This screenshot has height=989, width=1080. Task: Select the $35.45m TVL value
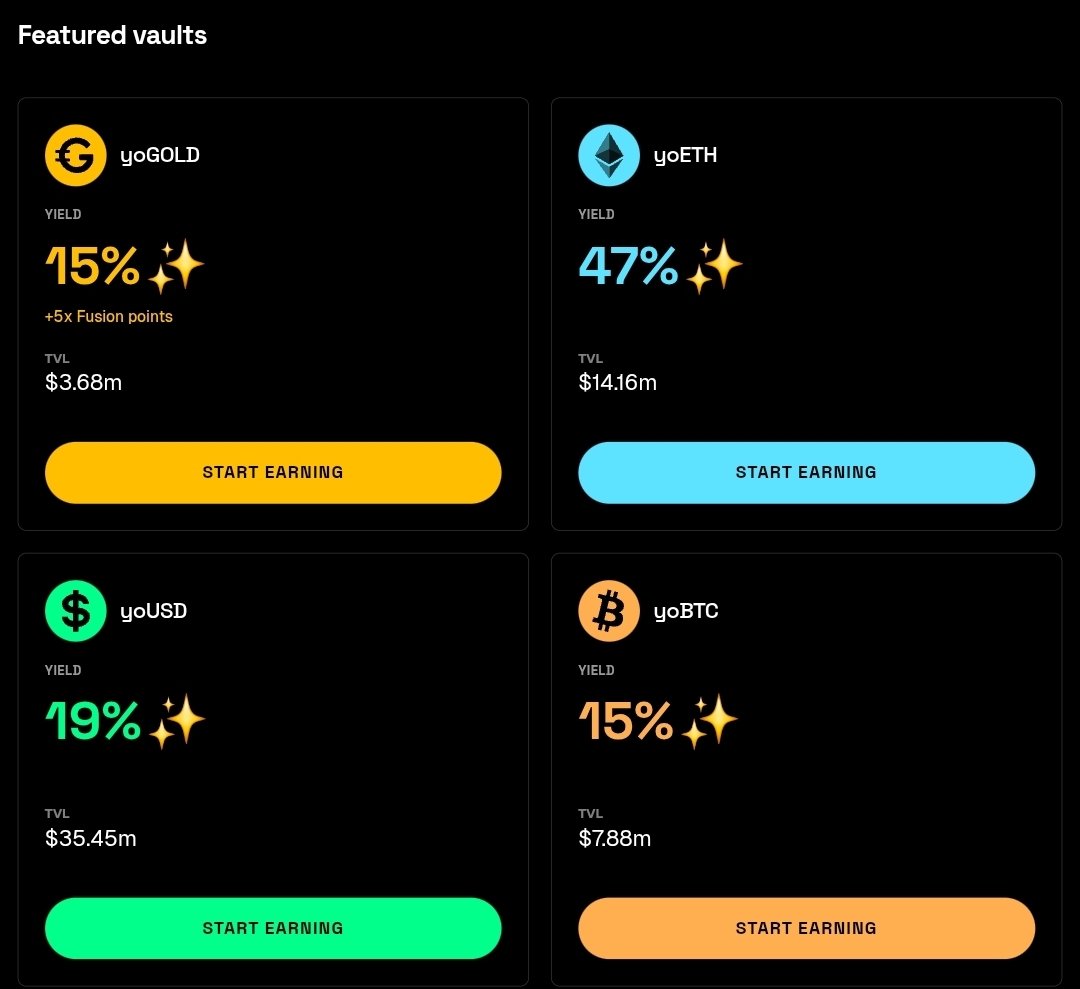pyautogui.click(x=91, y=838)
